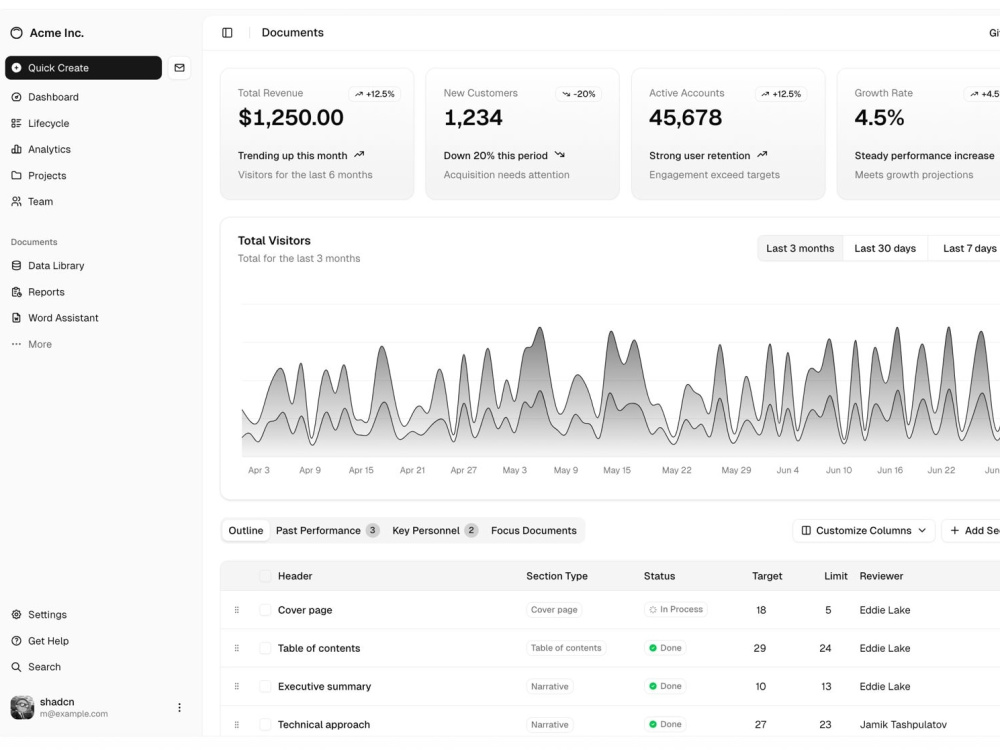This screenshot has height=750, width=1000.
Task: Click trend arrow beside Strong user retention
Action: click(762, 154)
